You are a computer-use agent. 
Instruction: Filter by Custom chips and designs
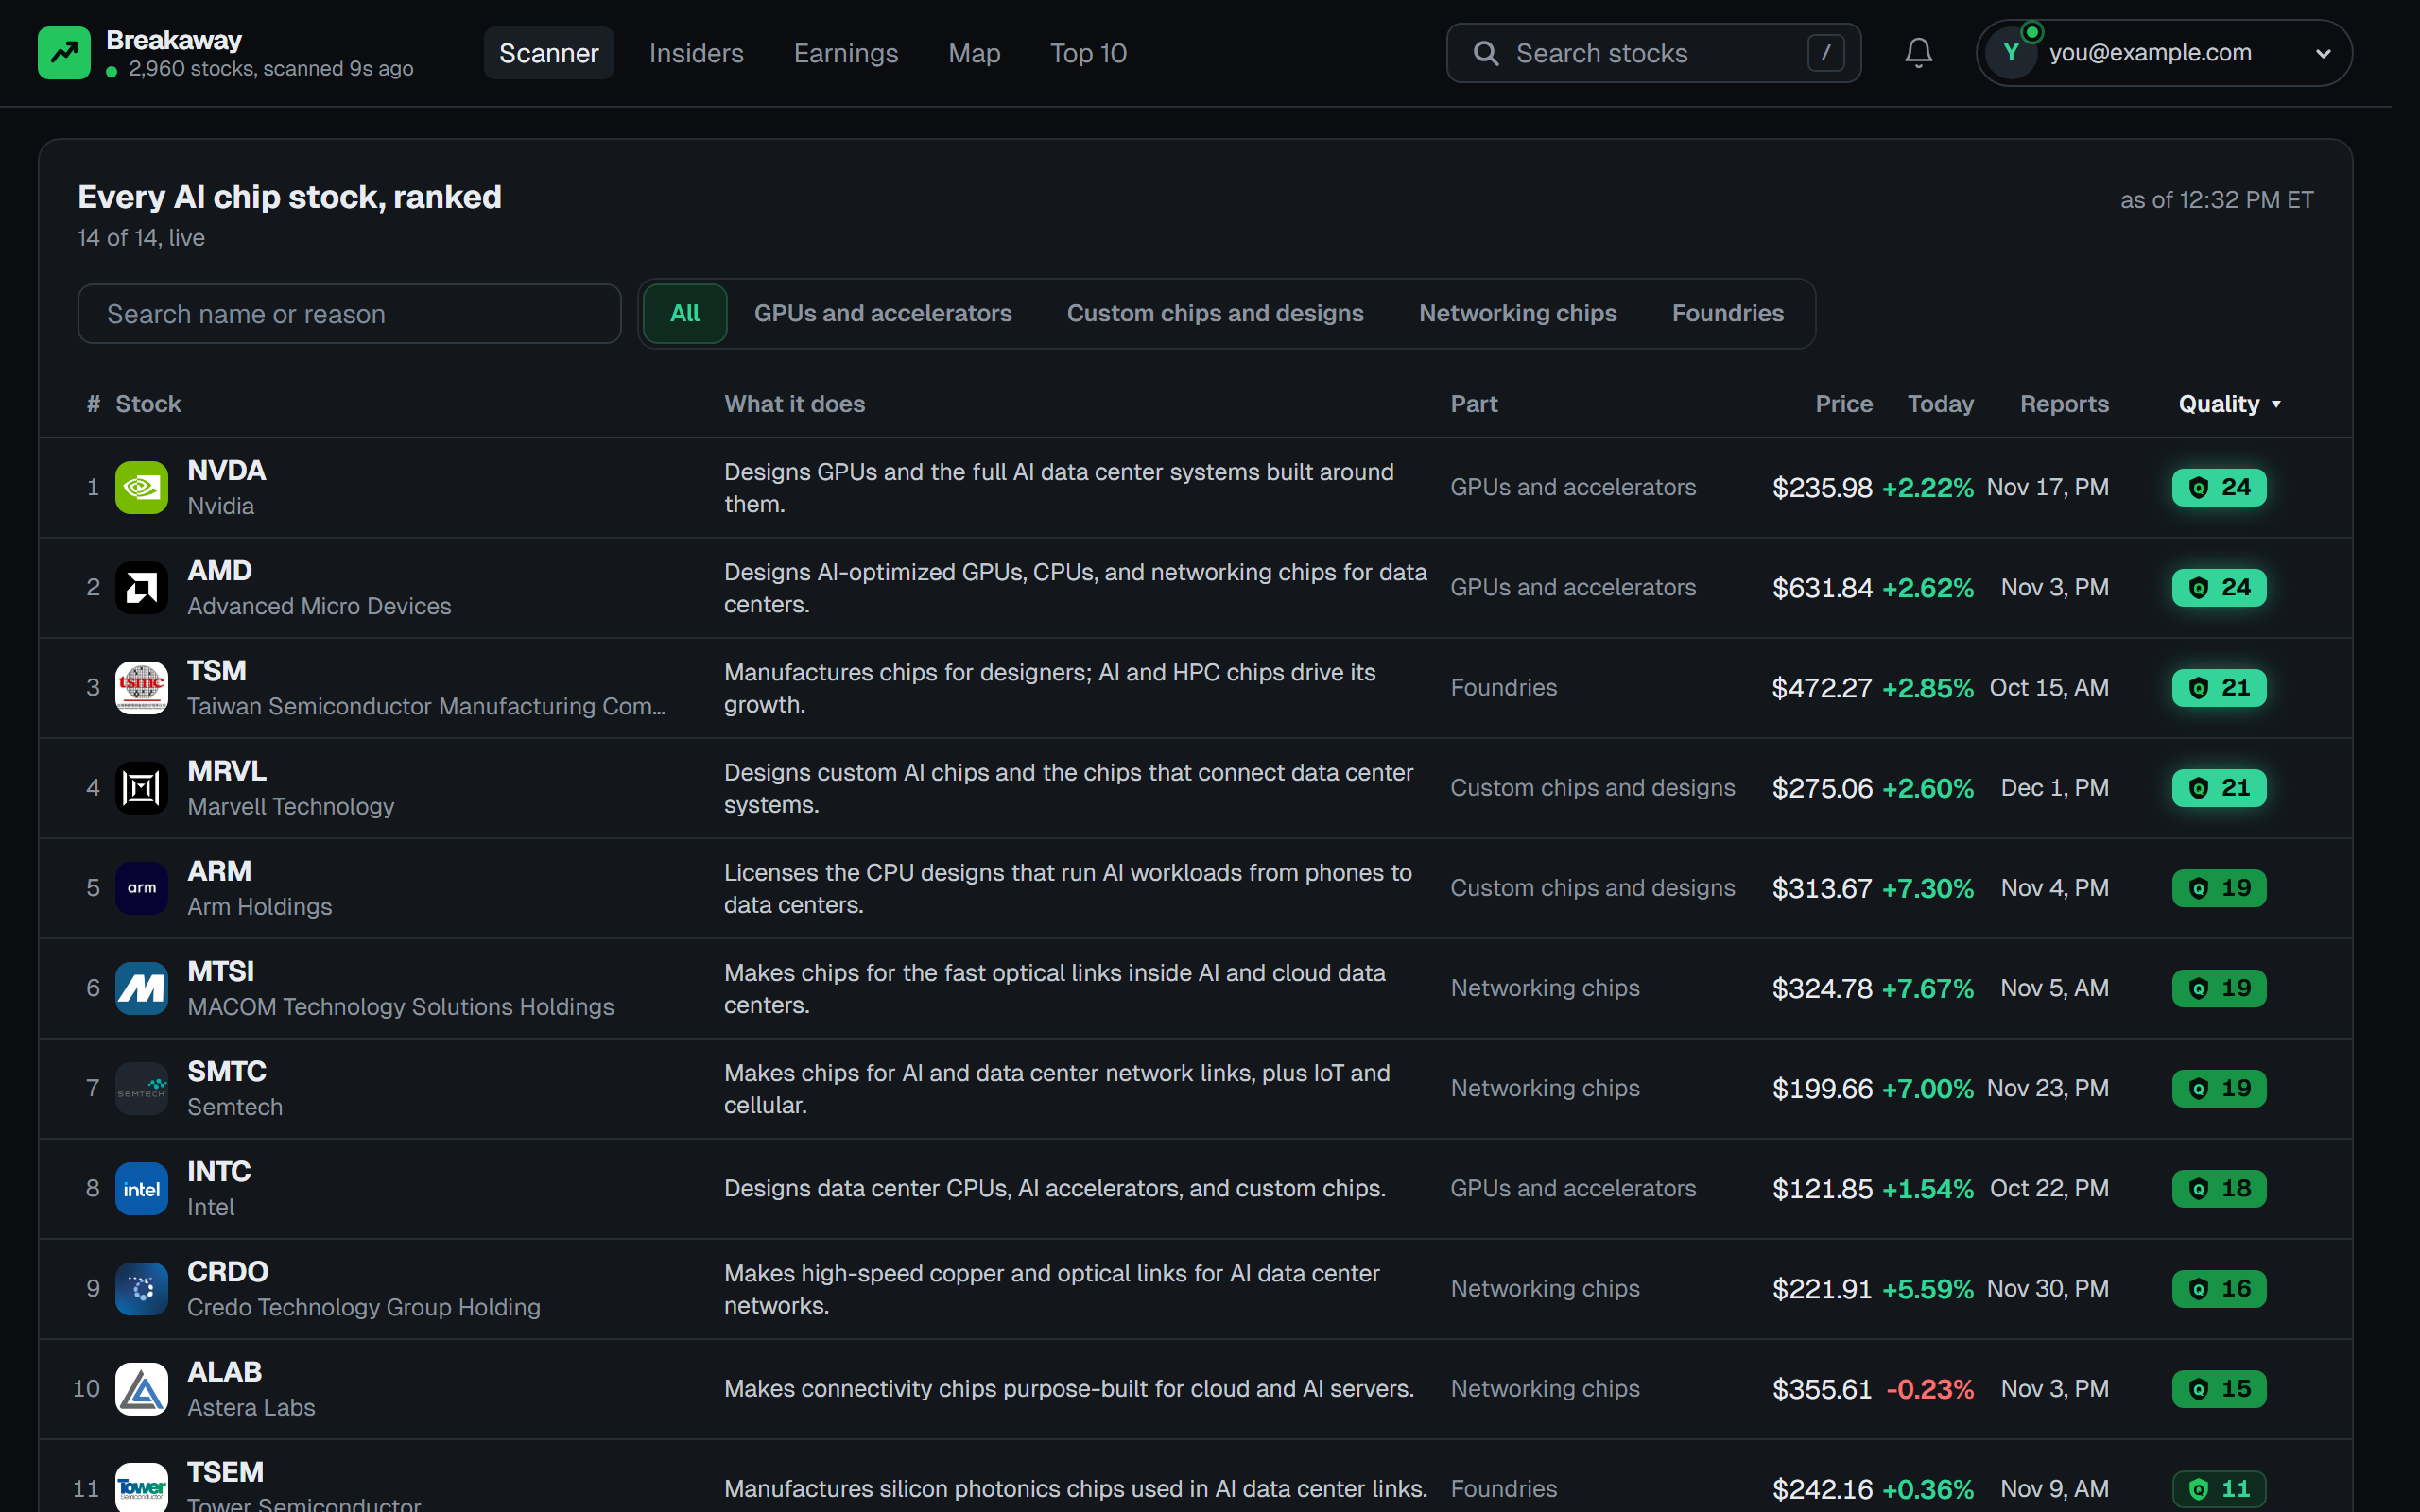(1215, 314)
